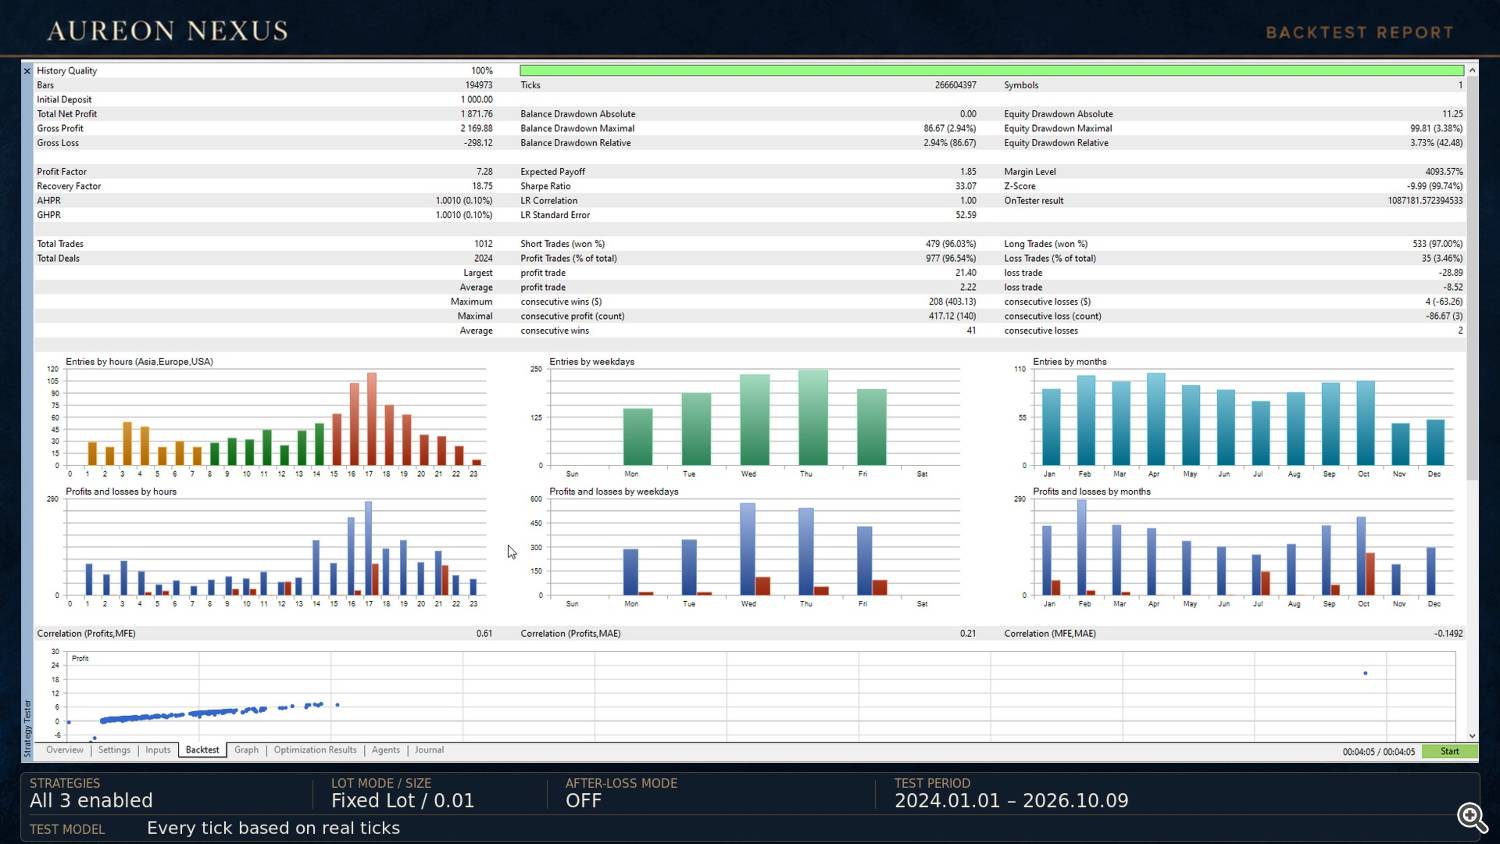The height and width of the screenshot is (844, 1500).
Task: Click the green Start button
Action: tap(1450, 751)
